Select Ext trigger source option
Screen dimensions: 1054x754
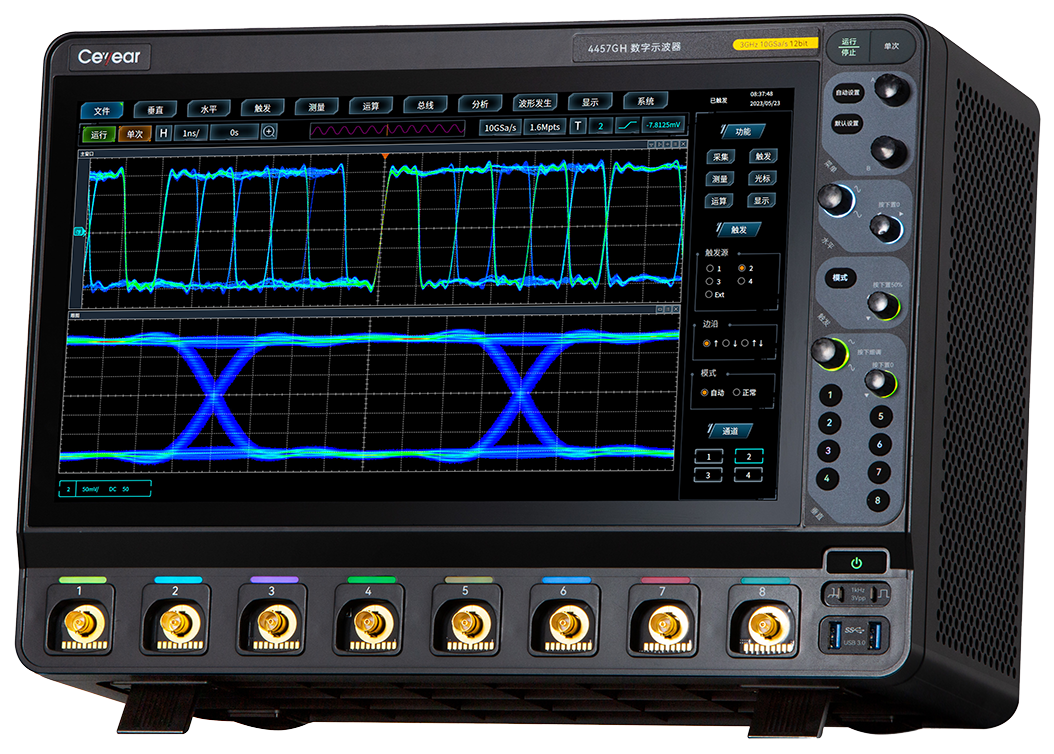[x=709, y=294]
